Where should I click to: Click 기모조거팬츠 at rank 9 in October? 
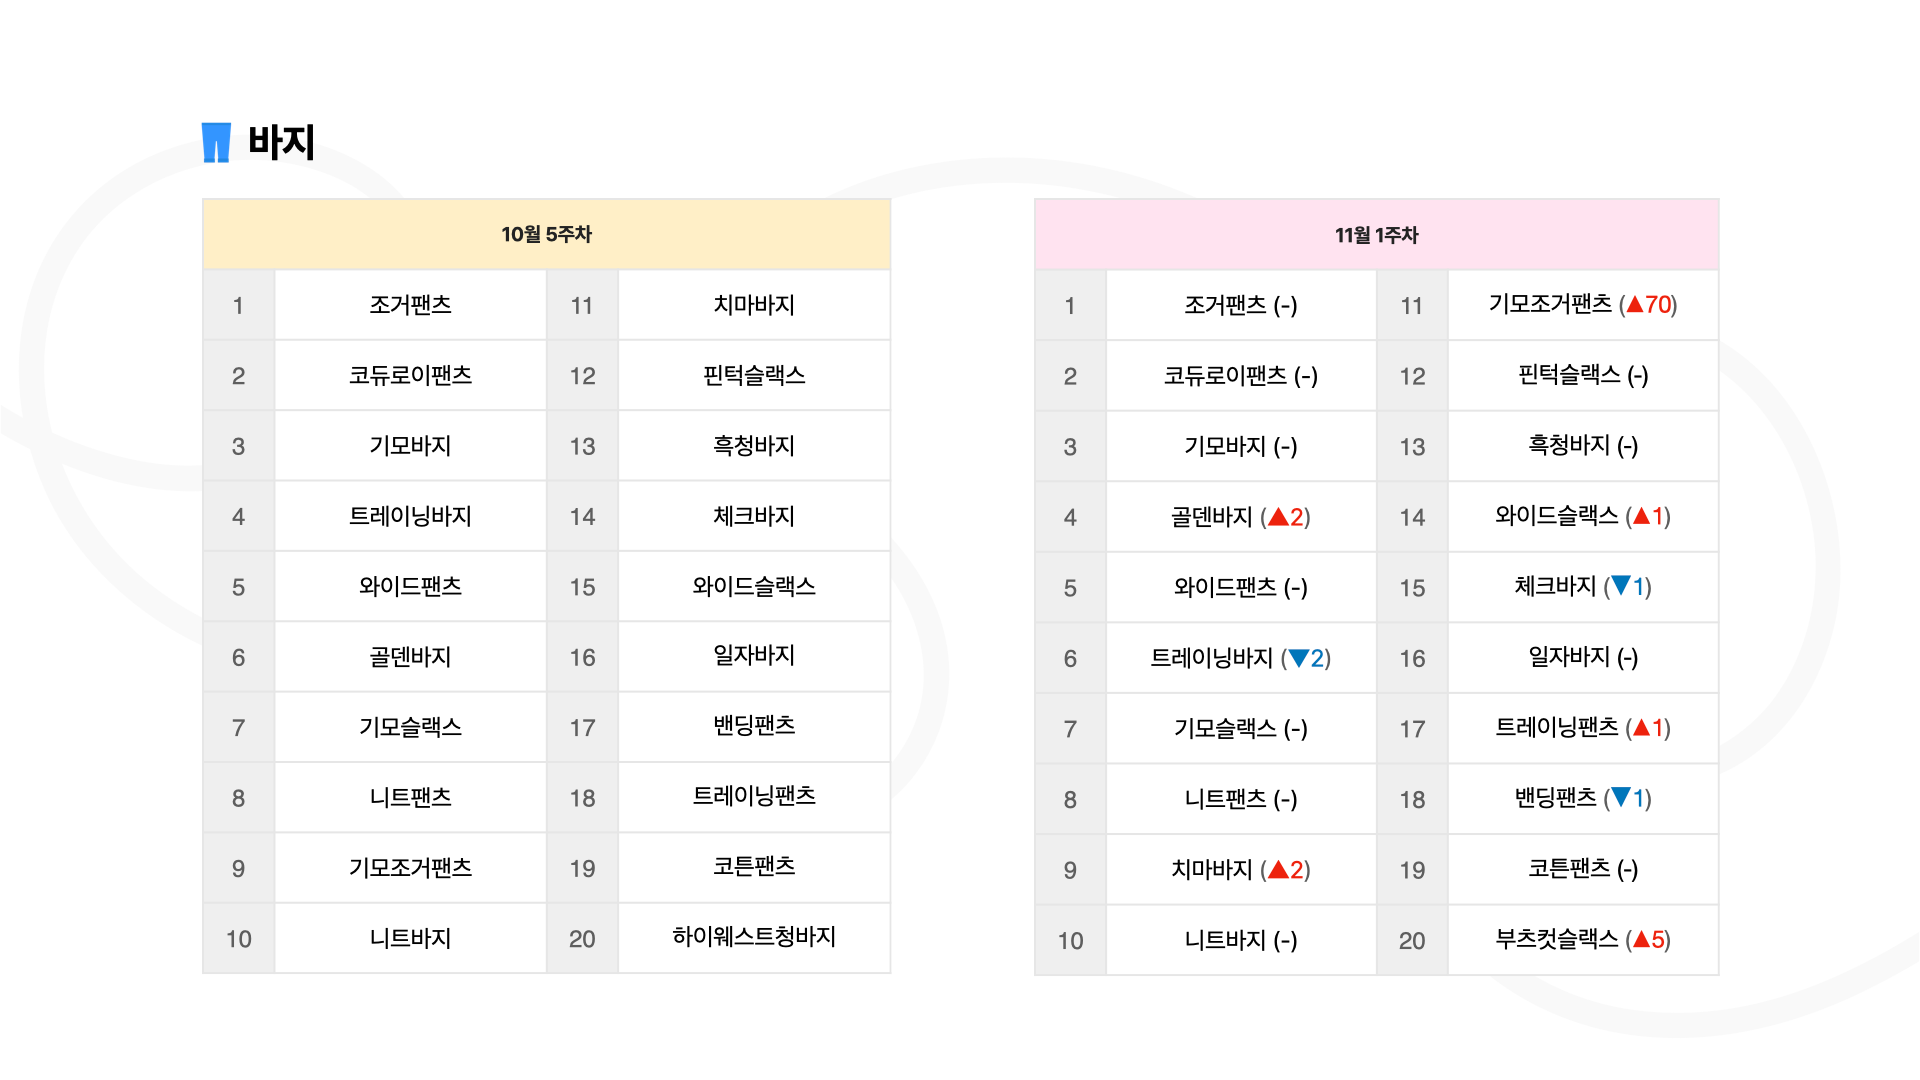410,868
